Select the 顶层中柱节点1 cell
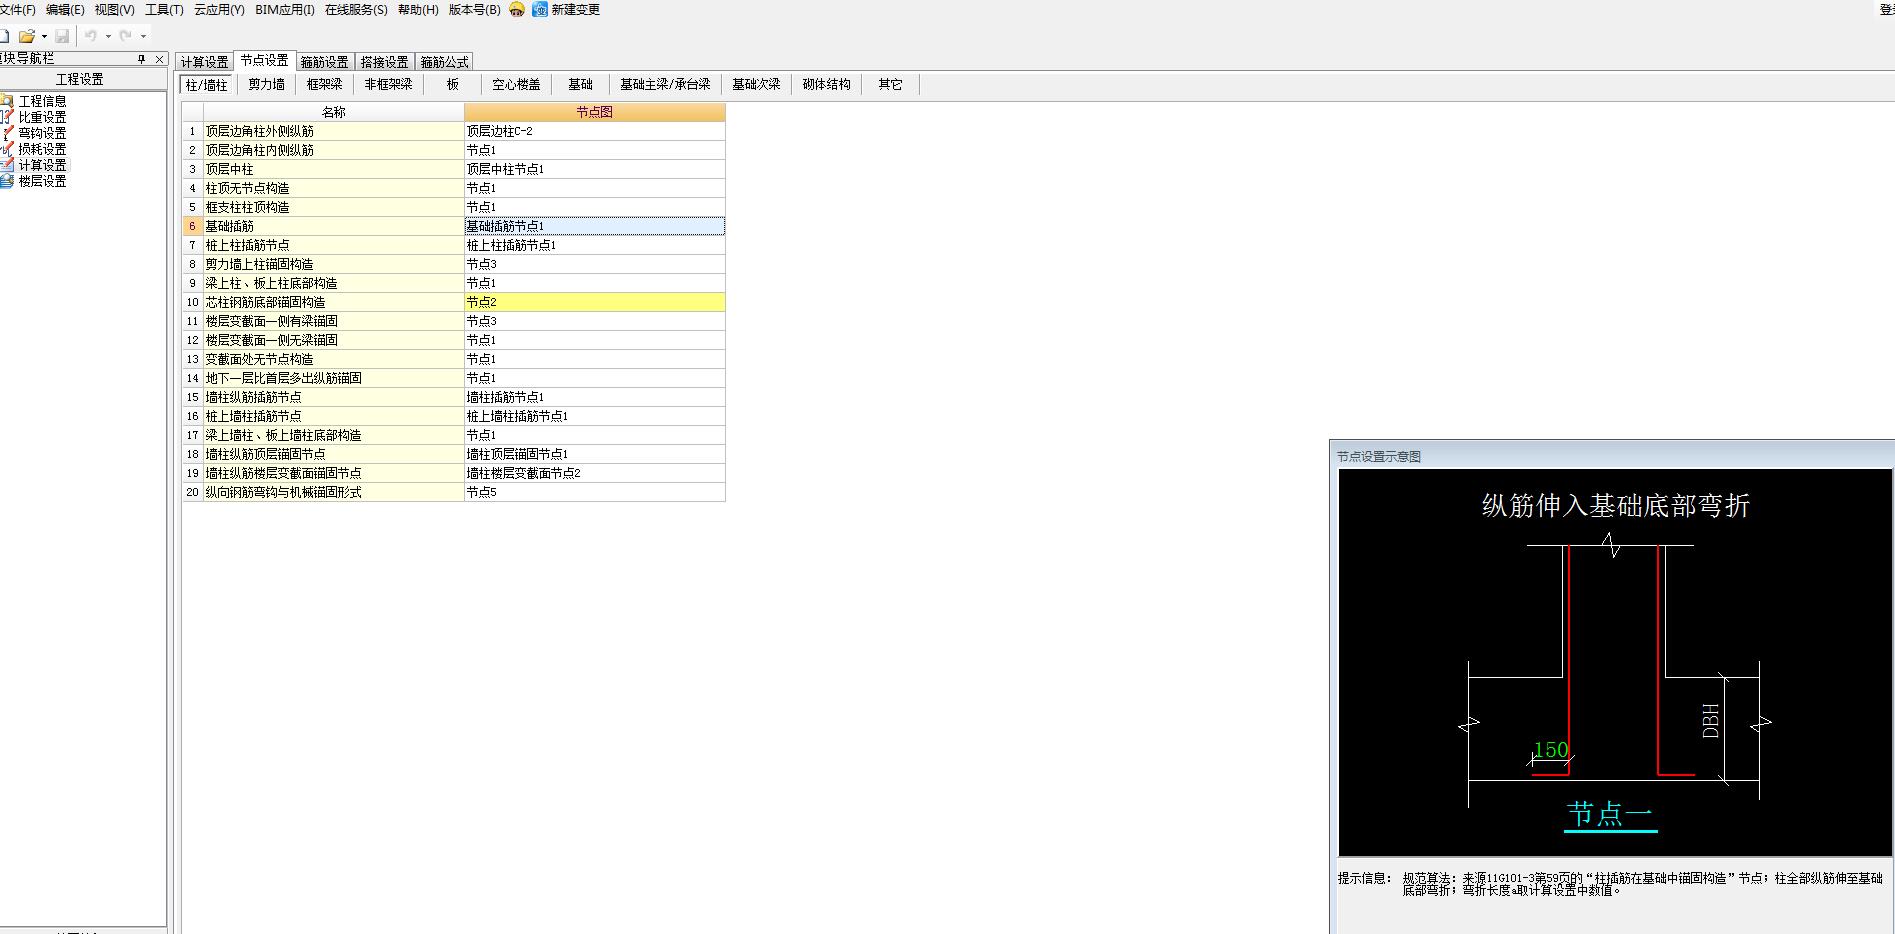This screenshot has height=934, width=1895. 594,169
